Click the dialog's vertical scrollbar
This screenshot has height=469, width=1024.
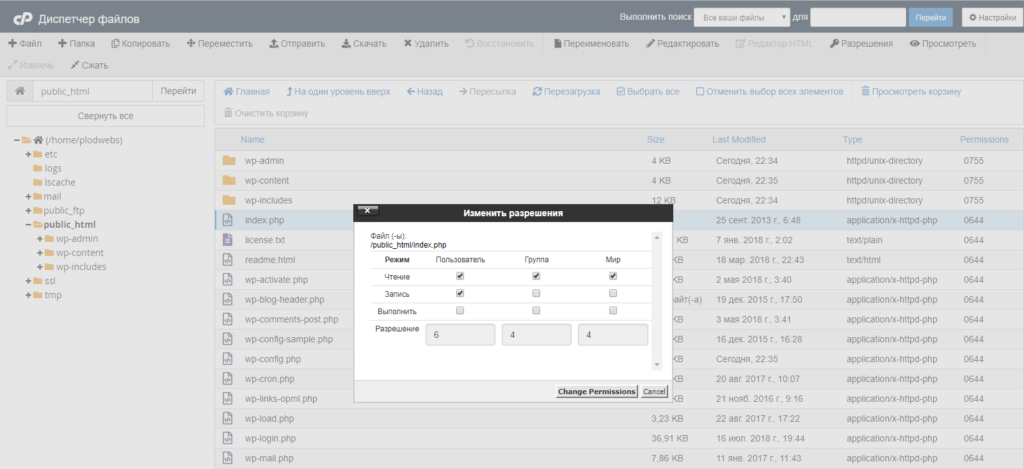tap(657, 300)
